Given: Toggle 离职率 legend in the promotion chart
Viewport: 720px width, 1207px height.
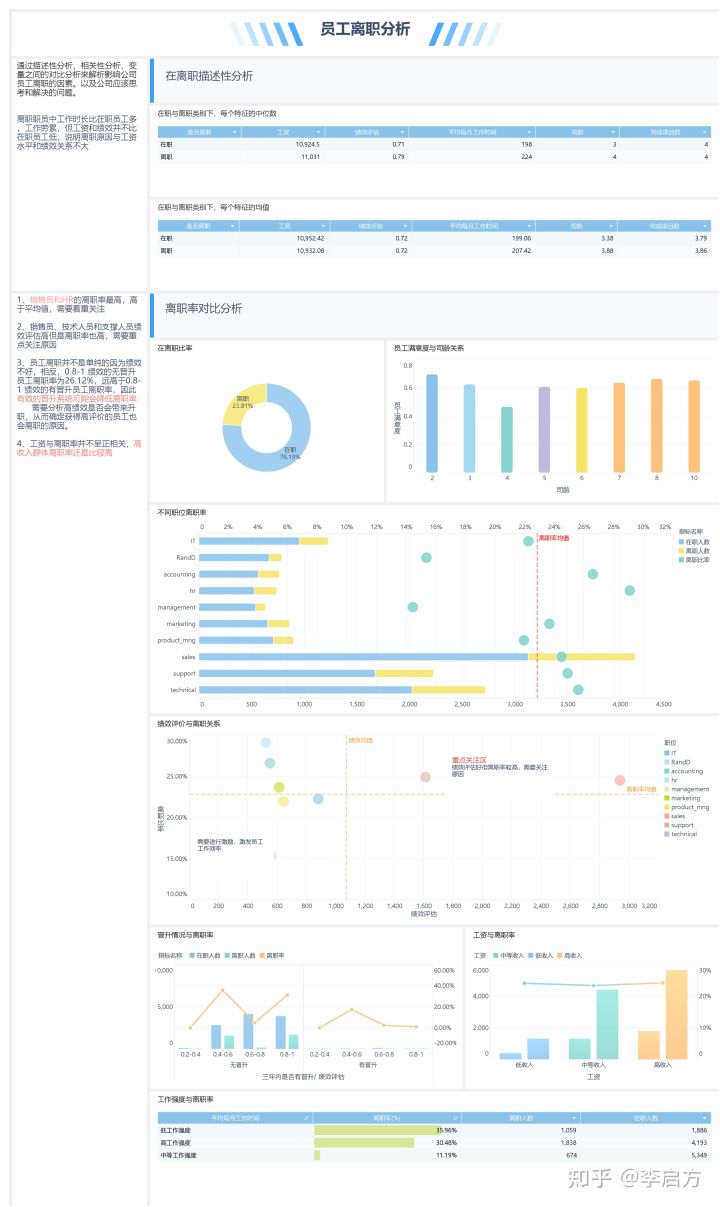Looking at the screenshot, I should click(273, 956).
